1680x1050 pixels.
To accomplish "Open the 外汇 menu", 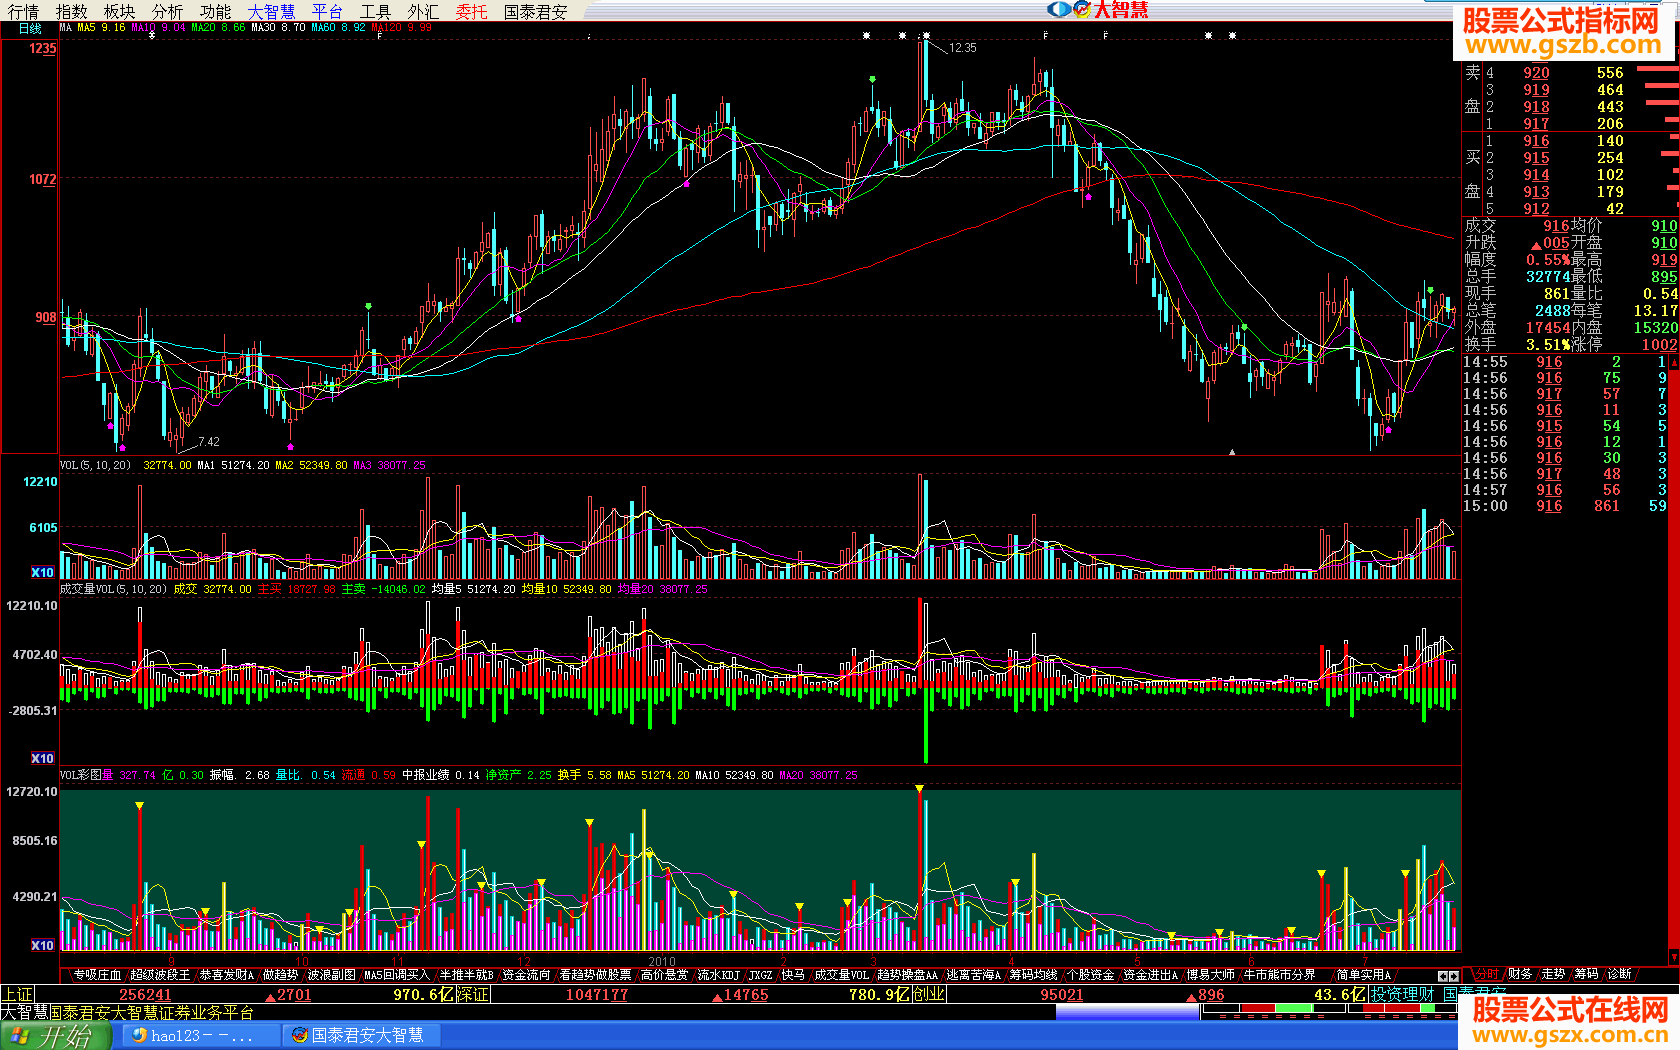I will pos(424,11).
